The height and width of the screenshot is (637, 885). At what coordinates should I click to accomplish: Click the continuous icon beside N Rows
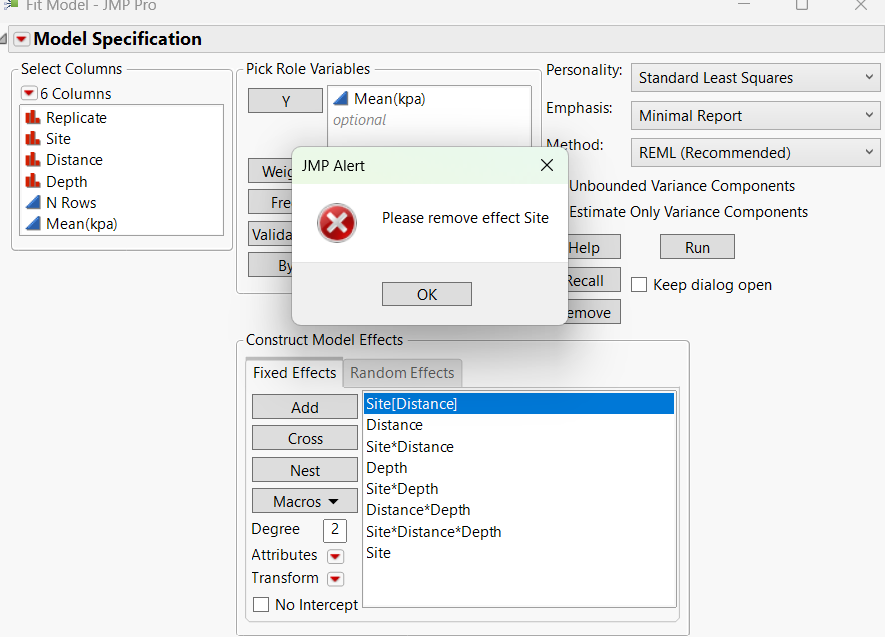click(x=33, y=203)
